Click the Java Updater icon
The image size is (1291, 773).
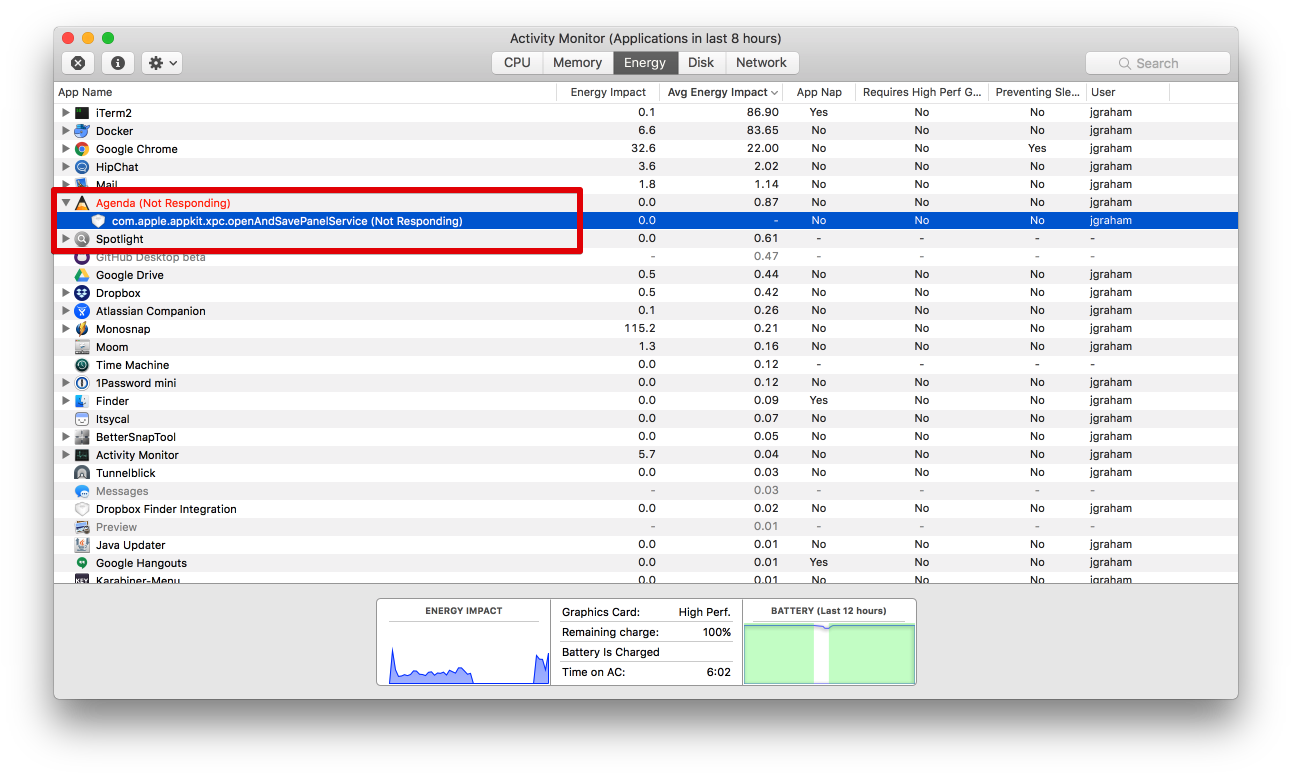(x=82, y=545)
